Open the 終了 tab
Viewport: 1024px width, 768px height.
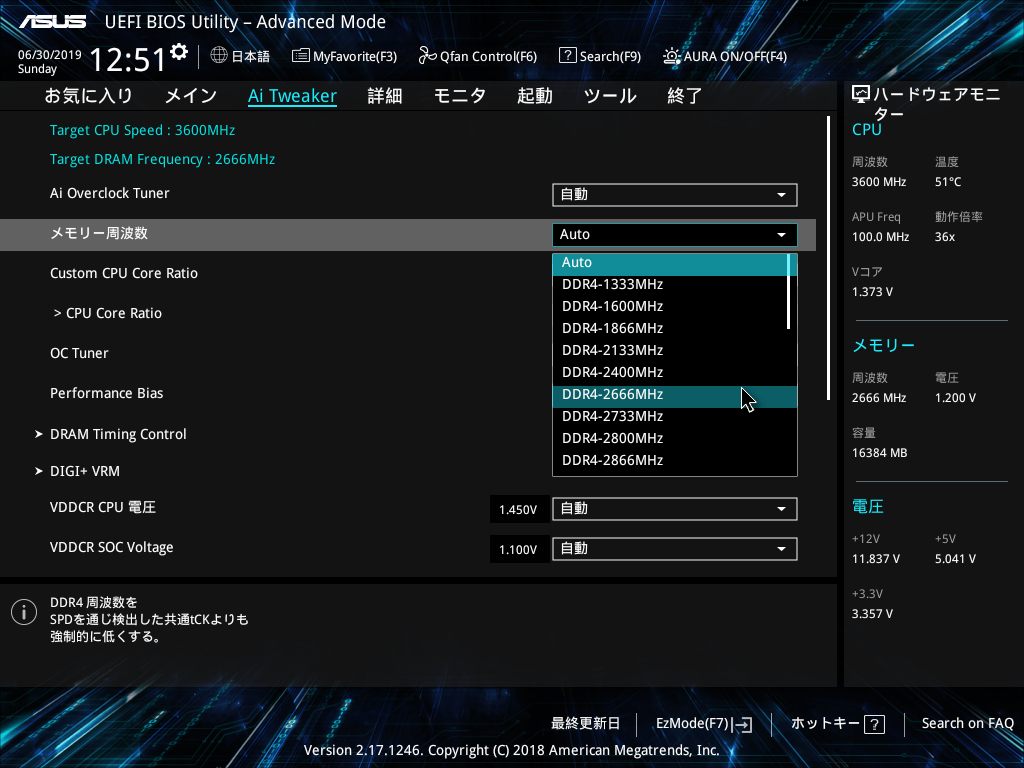[684, 96]
